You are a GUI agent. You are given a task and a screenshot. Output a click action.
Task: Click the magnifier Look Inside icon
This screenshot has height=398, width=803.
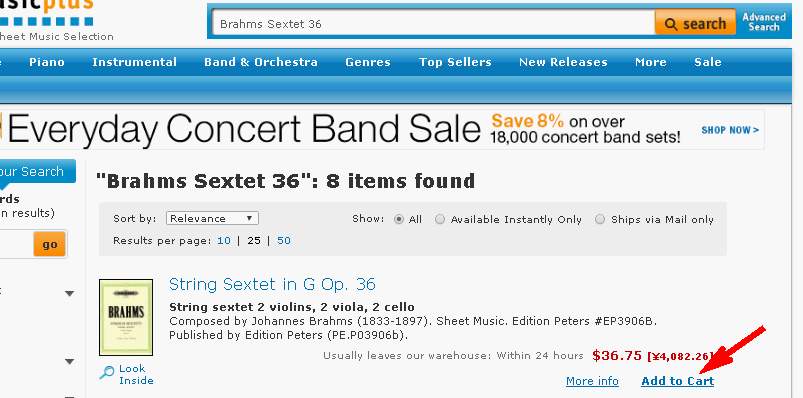coord(107,372)
